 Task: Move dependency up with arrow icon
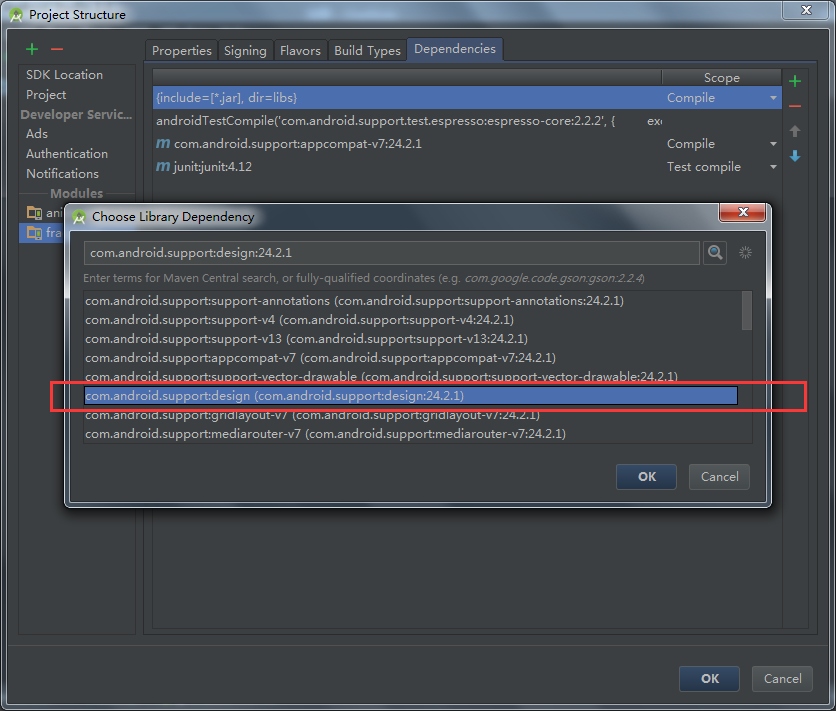click(x=795, y=131)
